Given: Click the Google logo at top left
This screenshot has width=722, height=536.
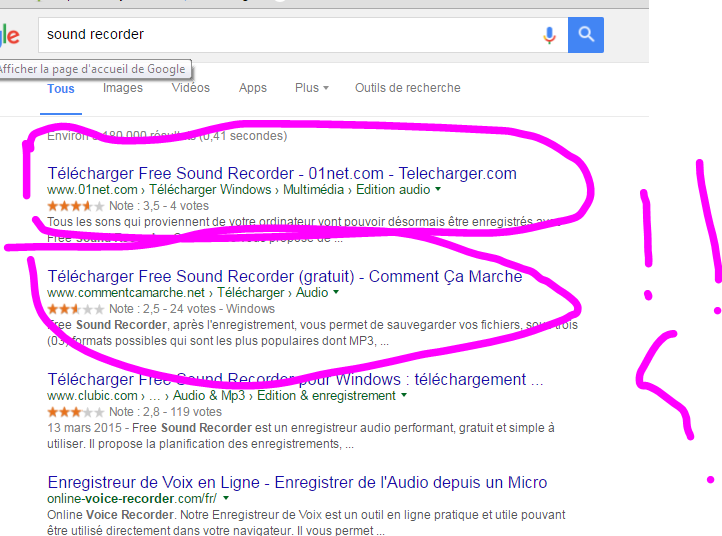Looking at the screenshot, I should (9, 36).
